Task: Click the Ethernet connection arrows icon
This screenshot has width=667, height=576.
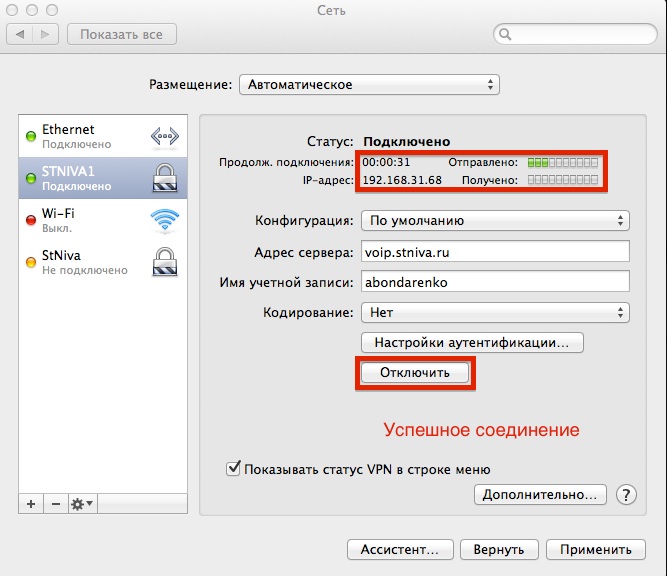Action: click(x=164, y=136)
